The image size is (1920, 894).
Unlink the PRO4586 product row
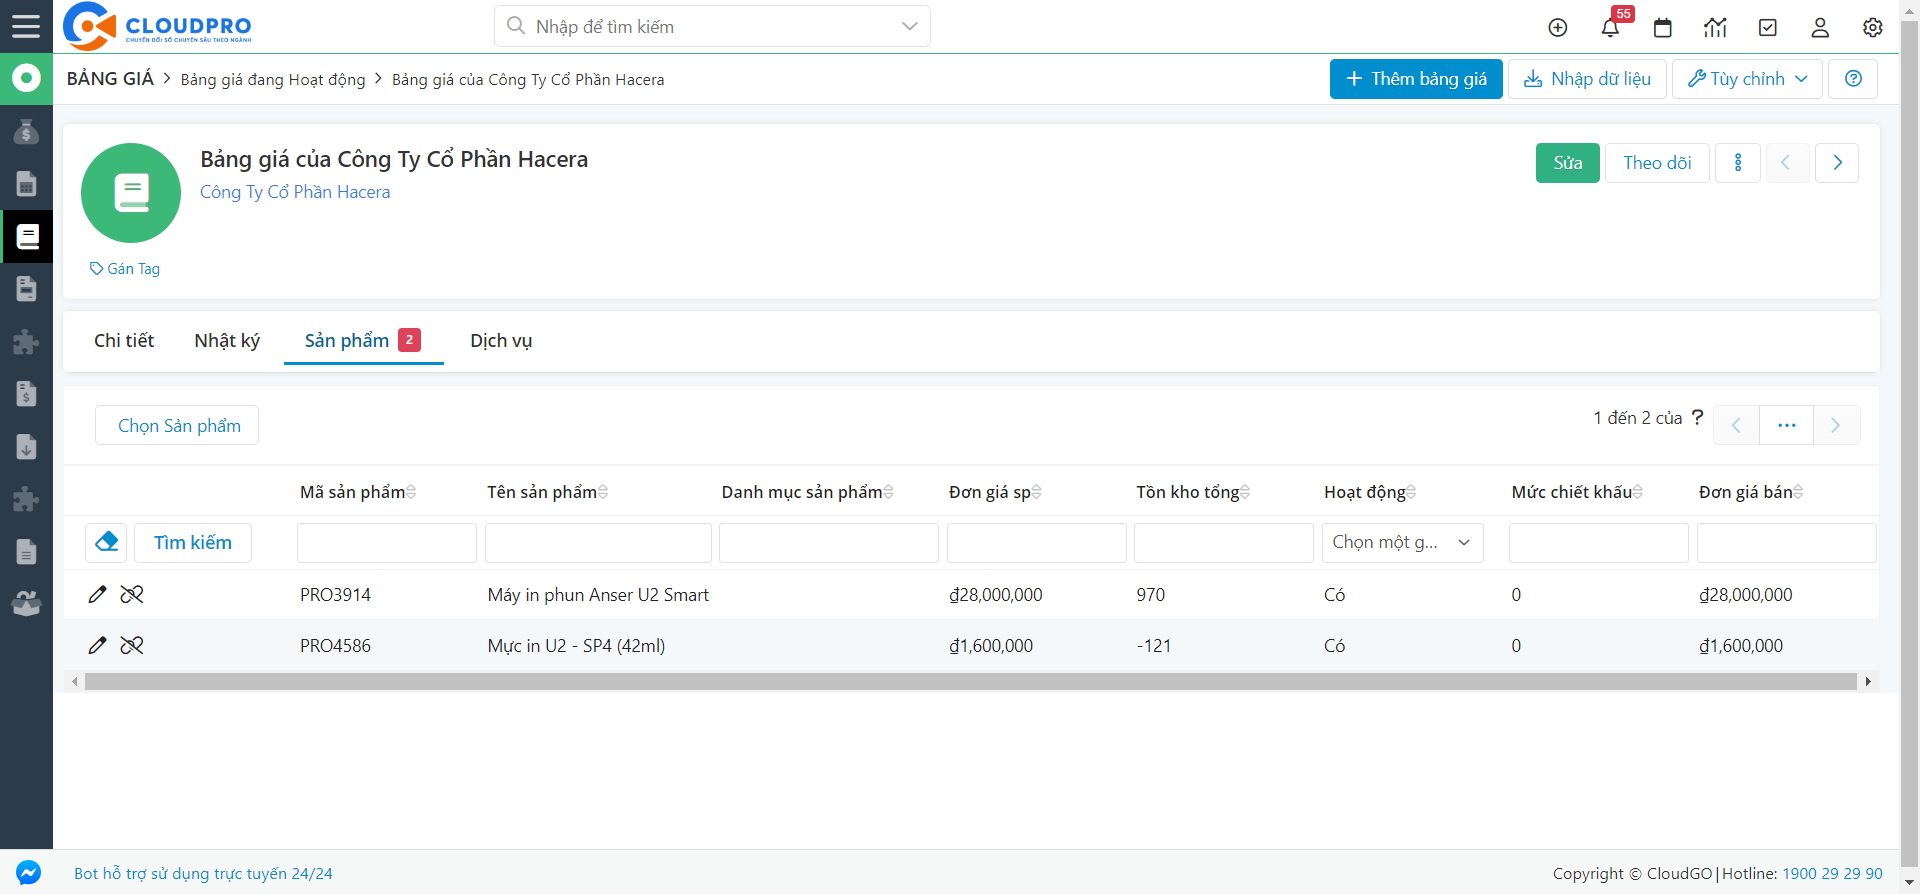[132, 646]
